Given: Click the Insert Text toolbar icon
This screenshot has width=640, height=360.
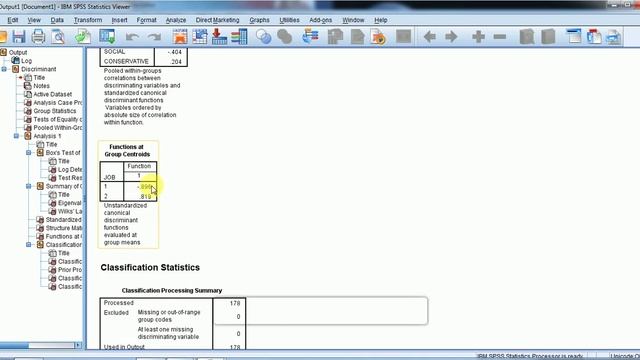Looking at the screenshot, I should 613,37.
